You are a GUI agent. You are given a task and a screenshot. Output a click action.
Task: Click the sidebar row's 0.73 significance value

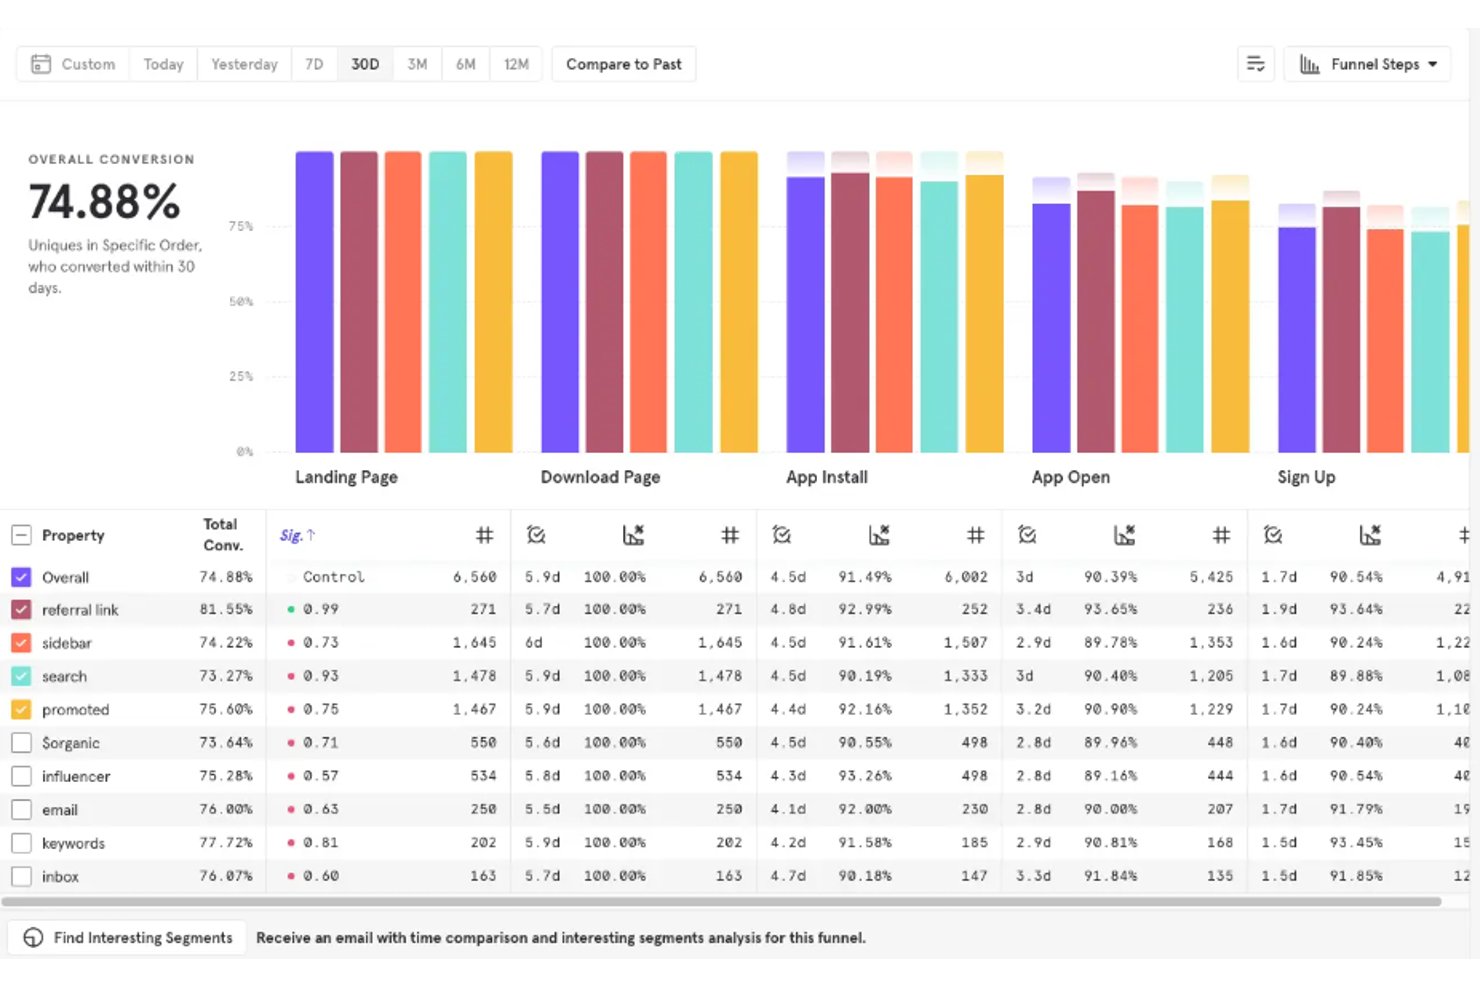(x=321, y=643)
